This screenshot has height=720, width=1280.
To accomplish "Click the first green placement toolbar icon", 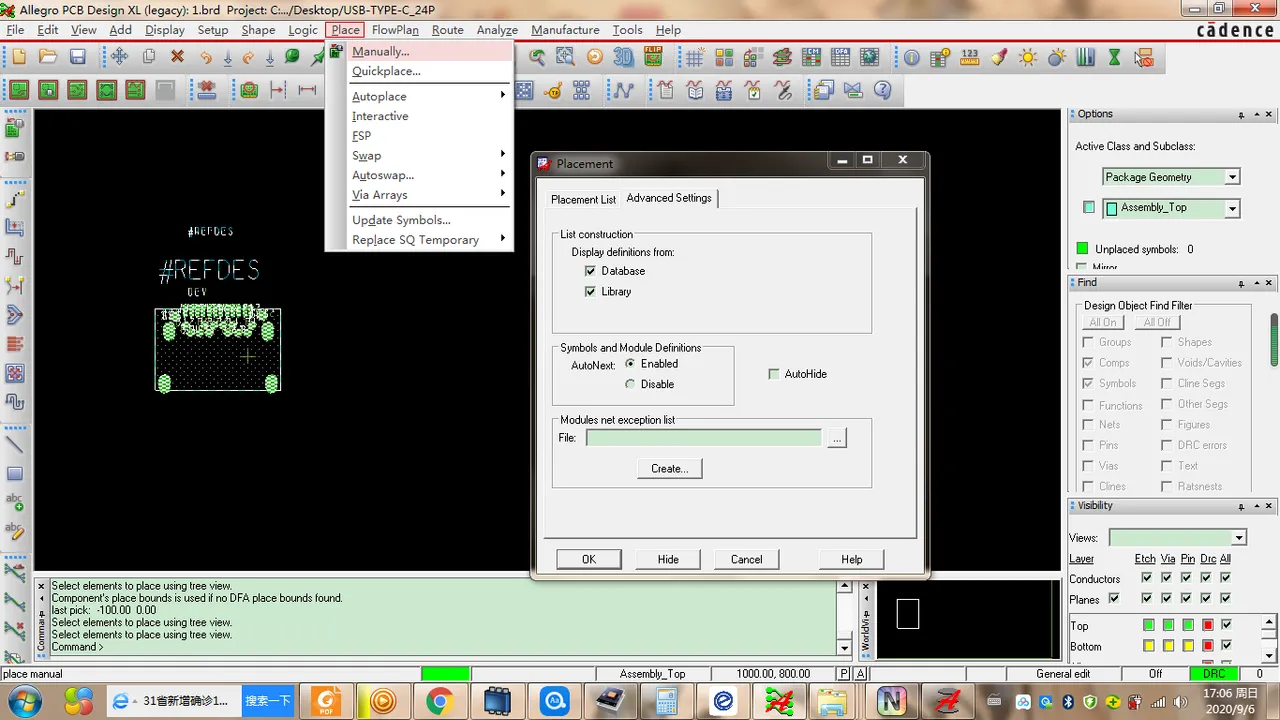I will click(x=18, y=90).
